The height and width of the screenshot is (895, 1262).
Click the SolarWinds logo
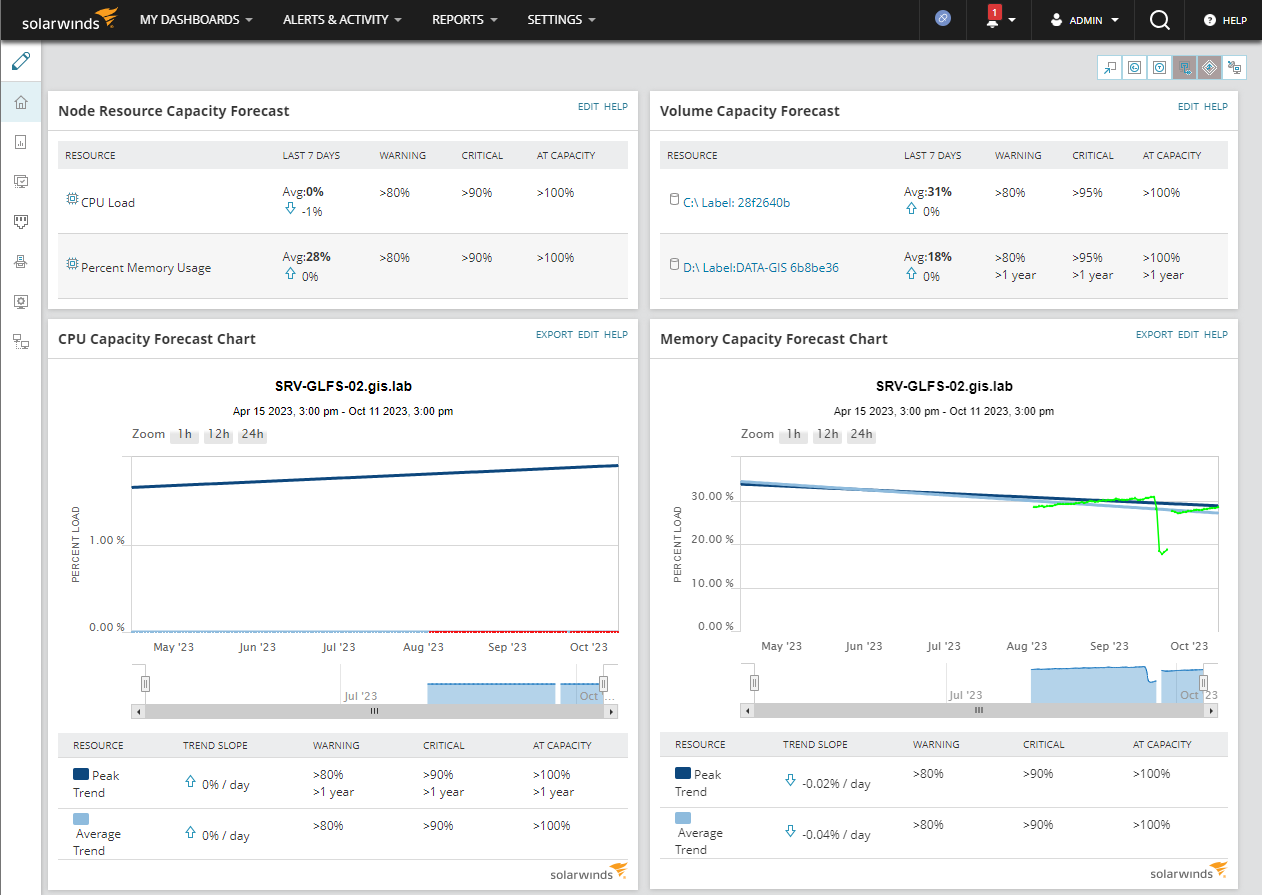[x=70, y=19]
